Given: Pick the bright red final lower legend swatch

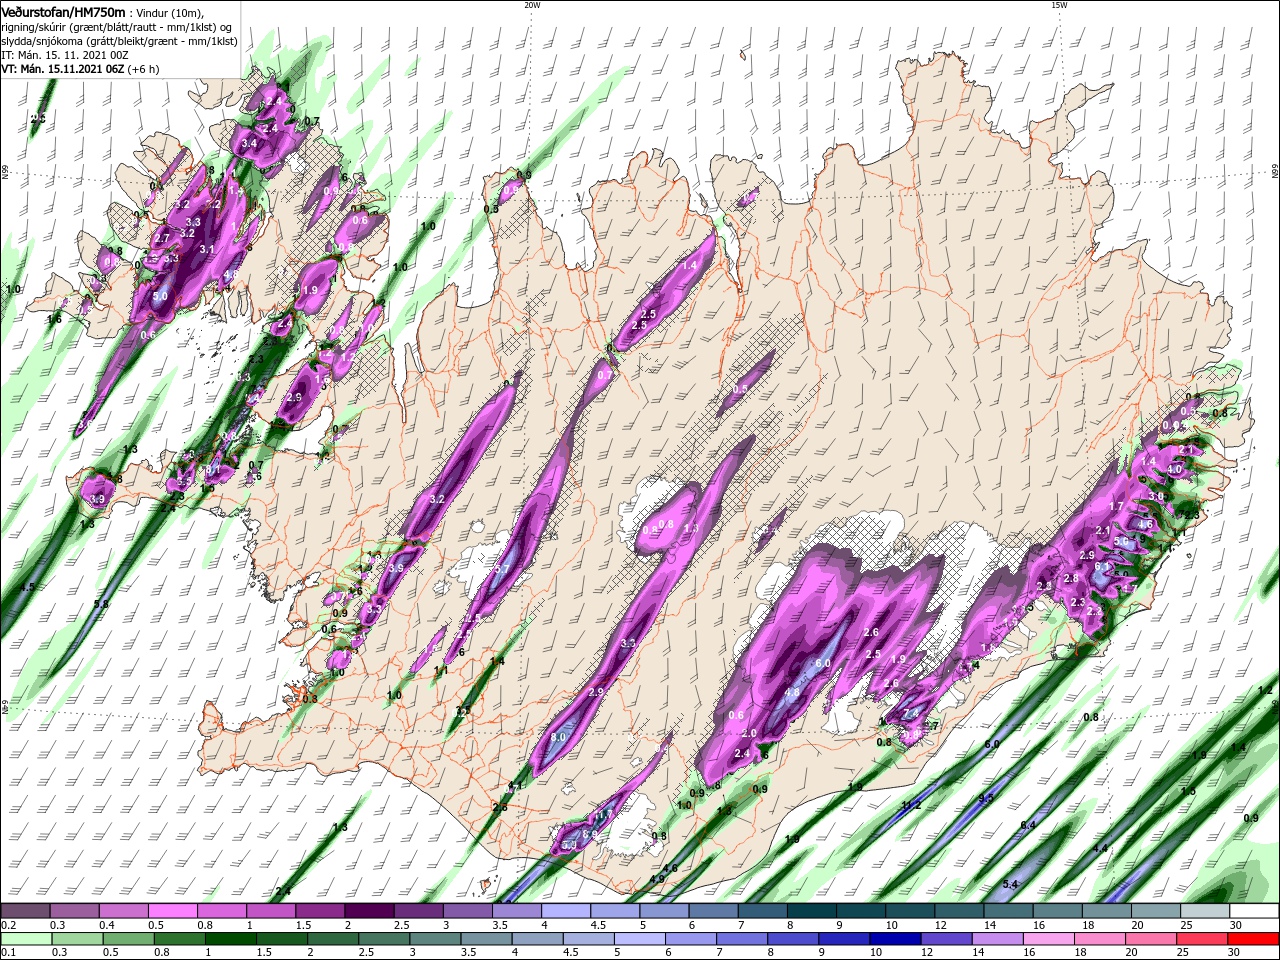Looking at the screenshot, I should coord(1254,939).
